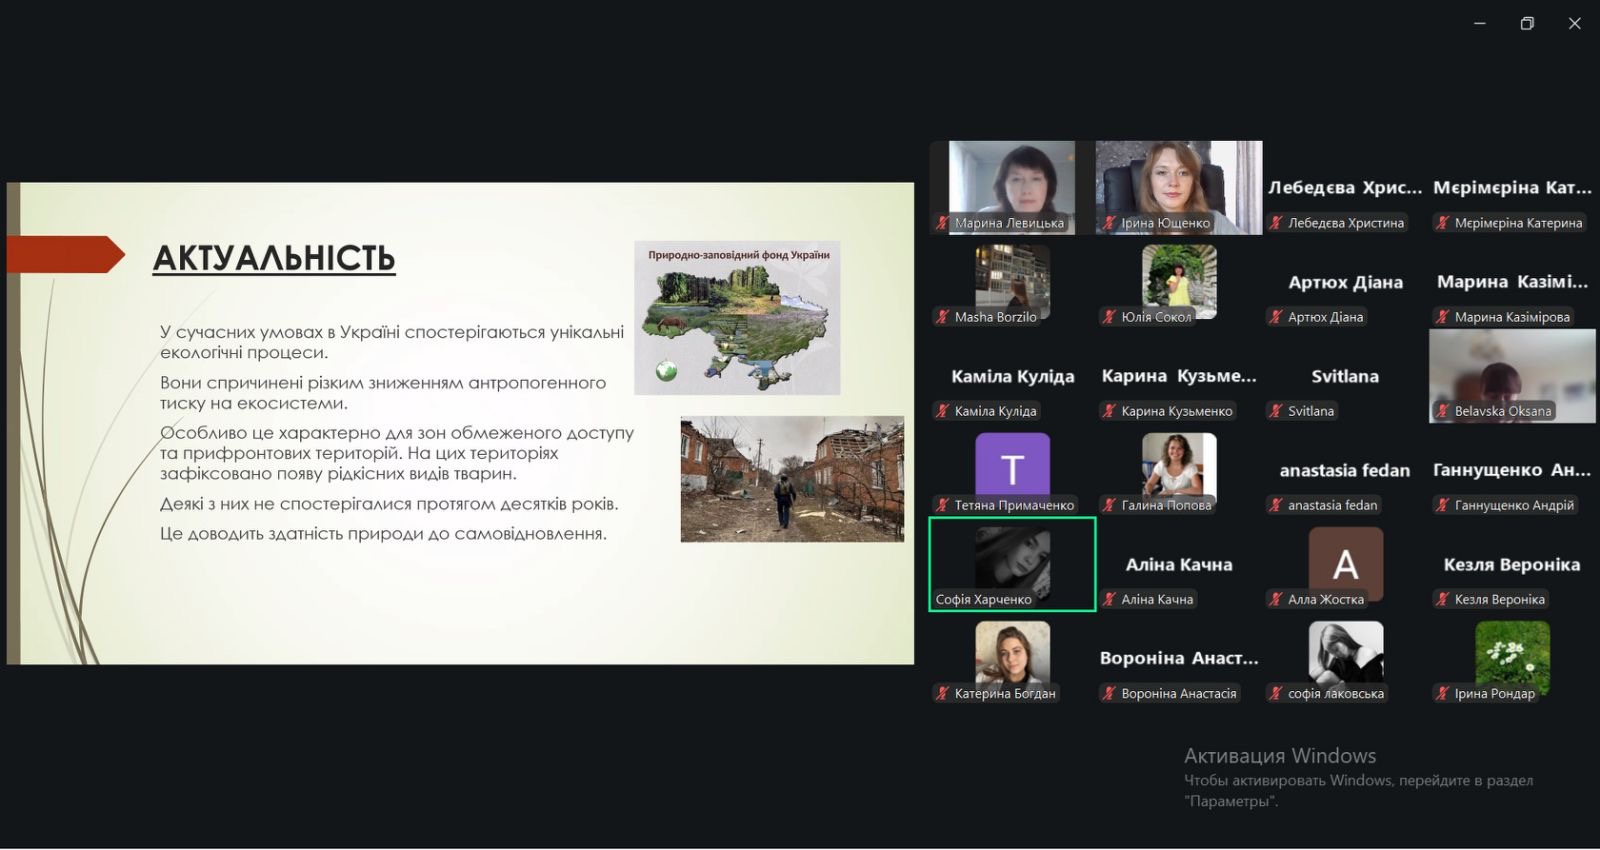Image resolution: width=1600 pixels, height=850 pixels.
Task: Click muted mic icon beside Катерина Богдан
Action: pos(942,693)
